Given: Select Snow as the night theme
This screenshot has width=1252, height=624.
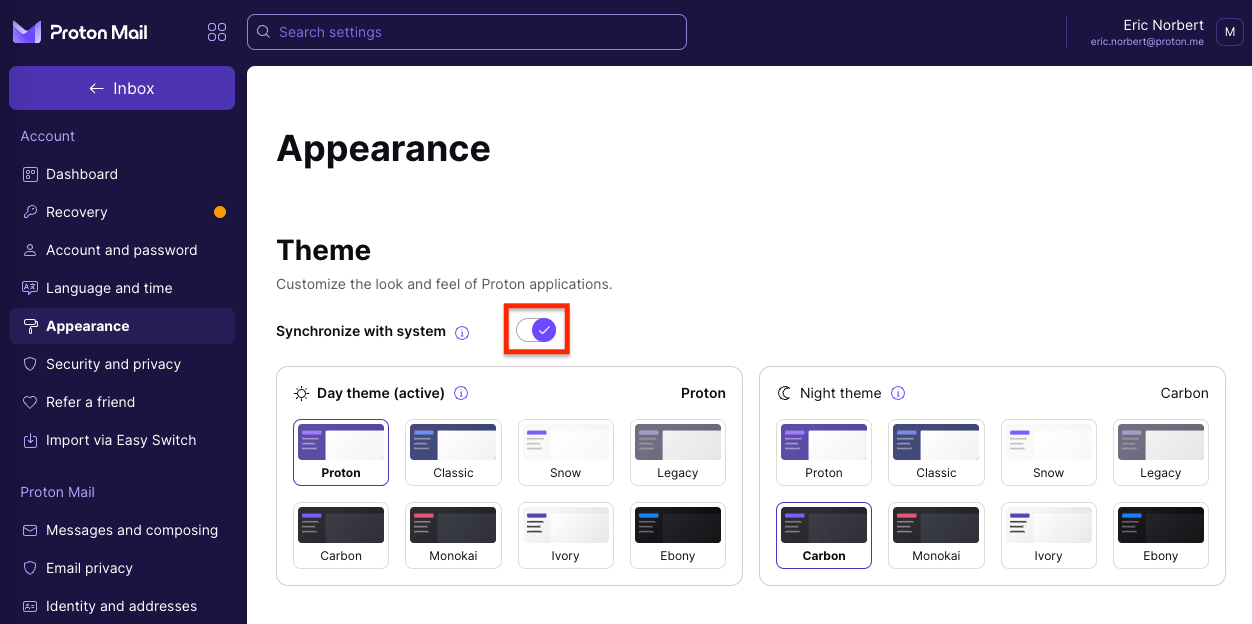Looking at the screenshot, I should (1048, 452).
